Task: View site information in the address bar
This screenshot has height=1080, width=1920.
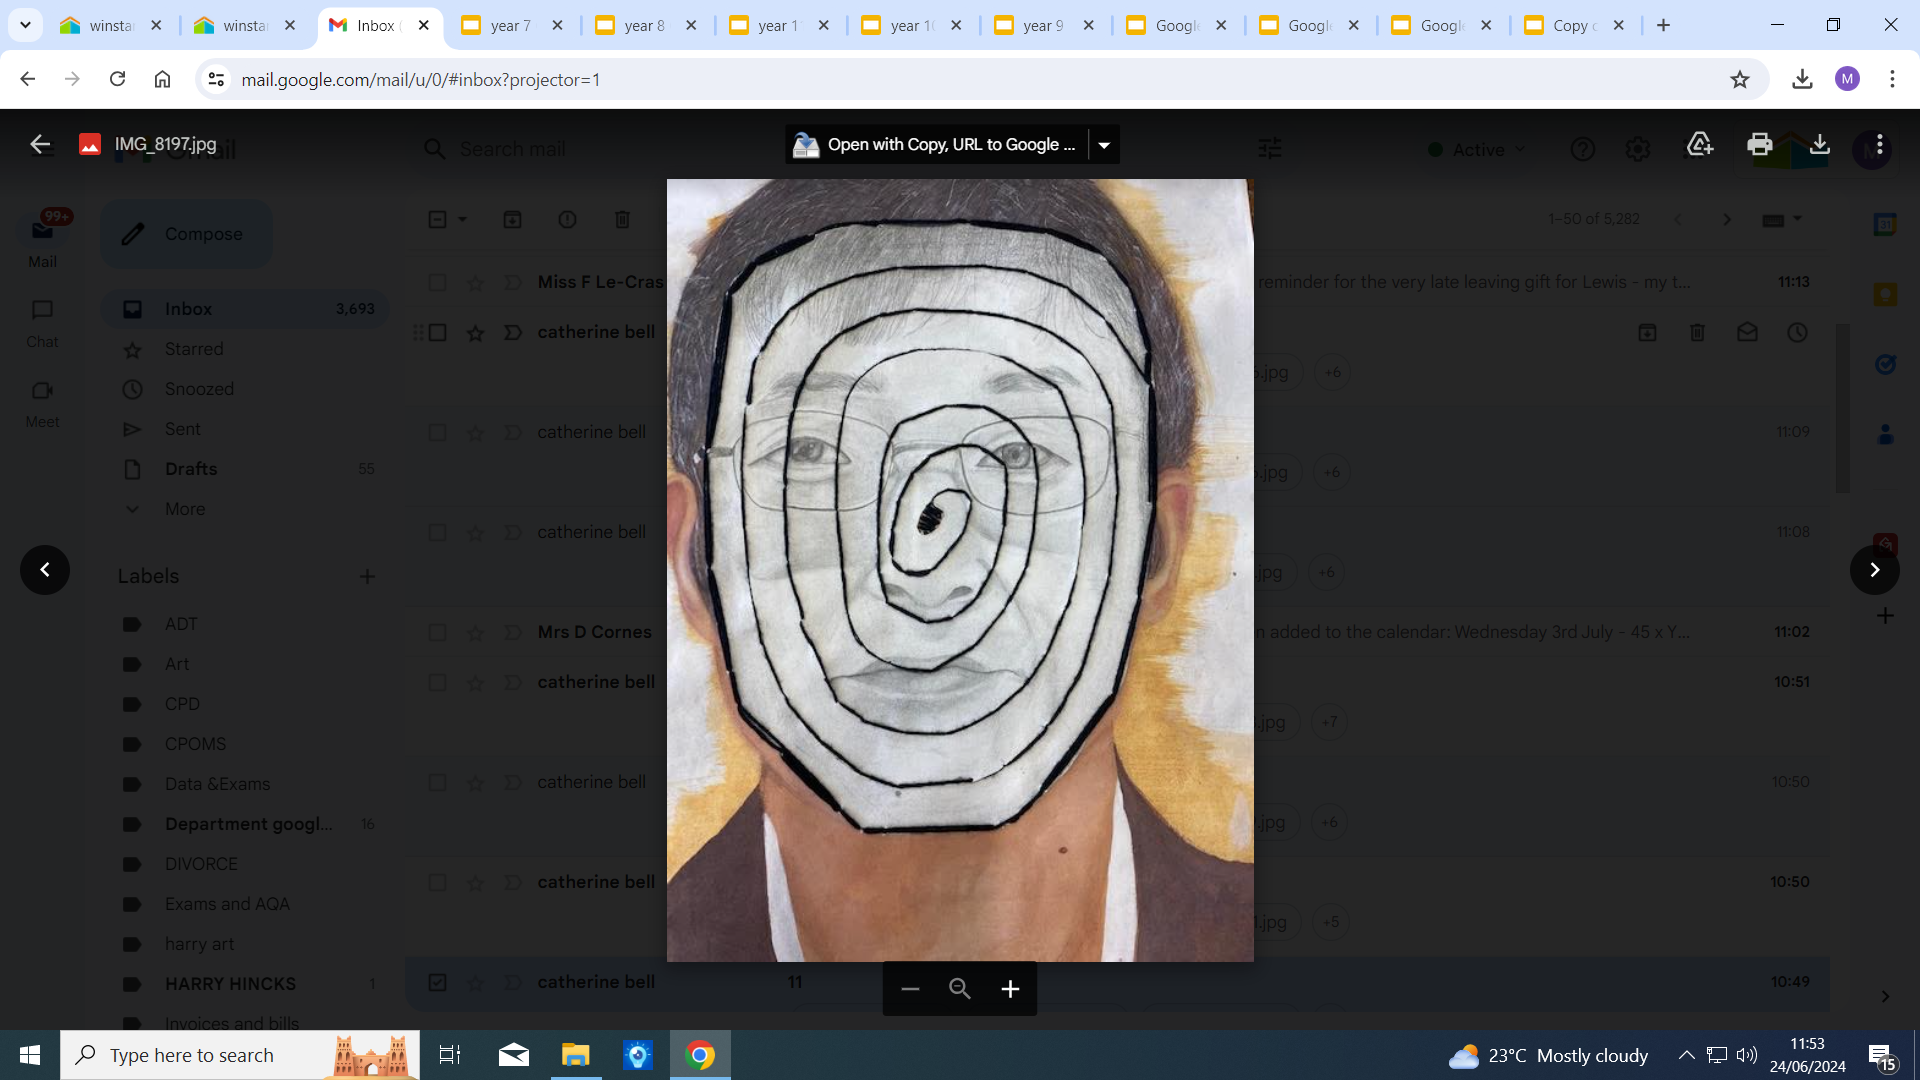Action: [216, 79]
